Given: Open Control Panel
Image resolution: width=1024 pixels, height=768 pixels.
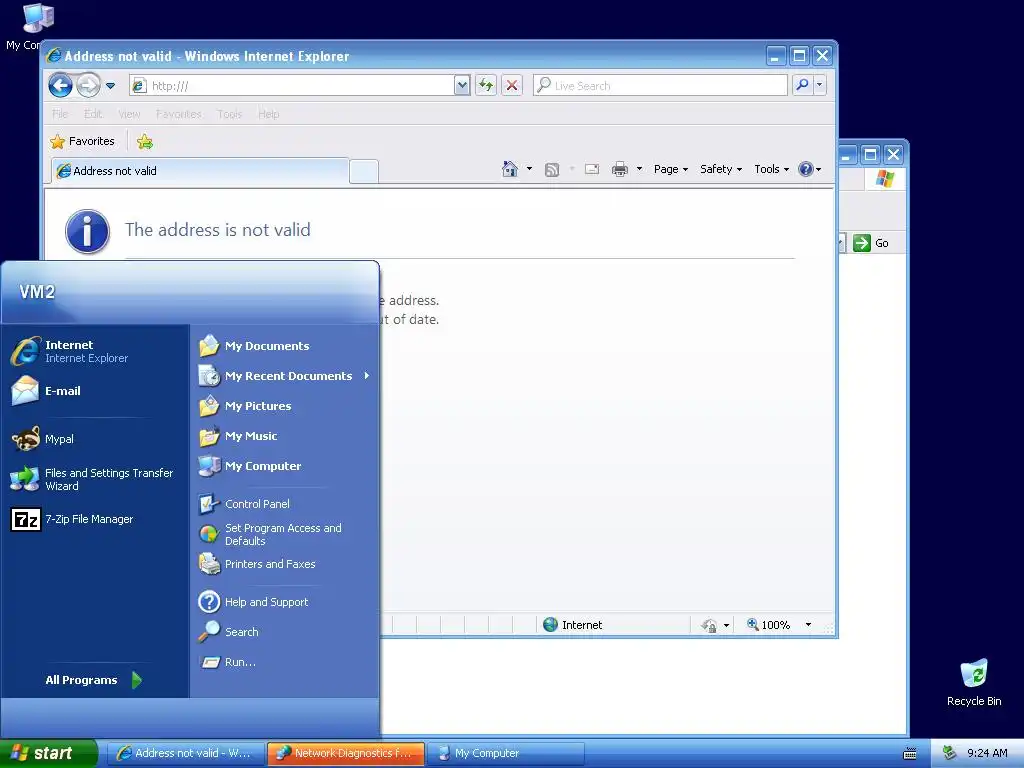Looking at the screenshot, I should 284,504.
